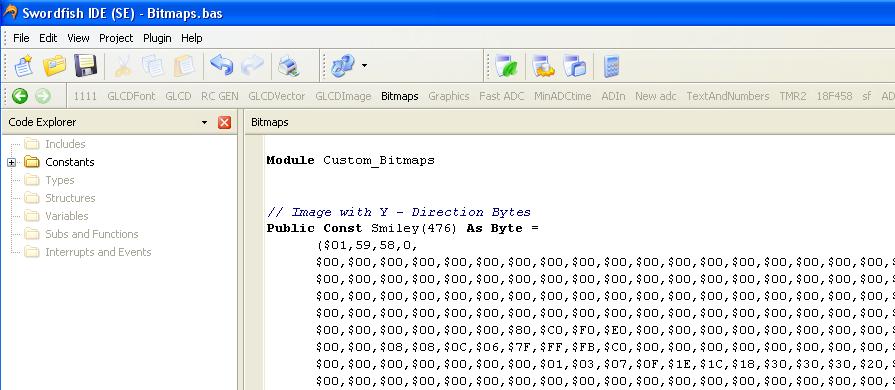
Task: Print the file with printer icon
Action: point(289,66)
